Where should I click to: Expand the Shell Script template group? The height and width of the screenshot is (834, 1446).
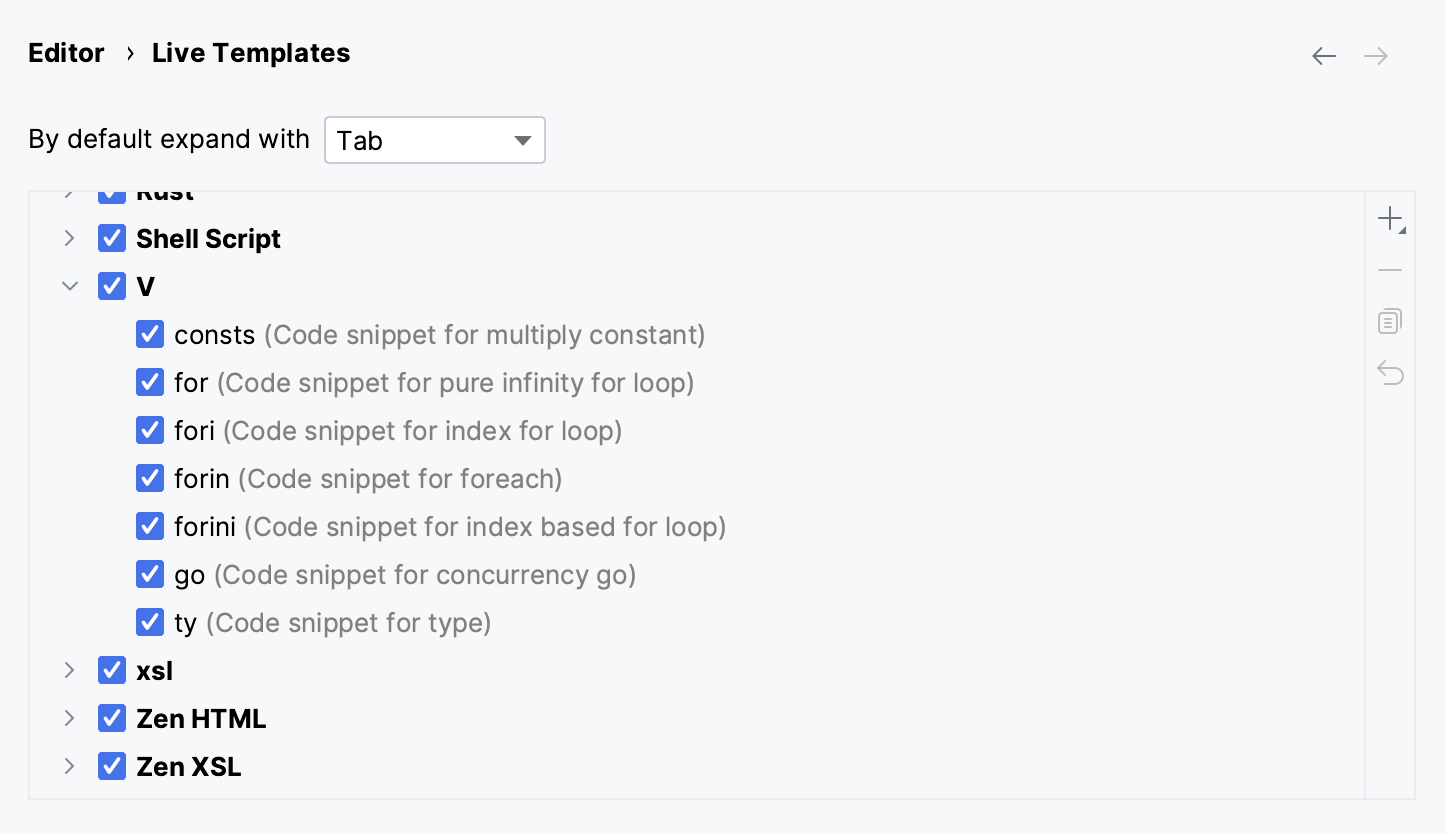[69, 238]
